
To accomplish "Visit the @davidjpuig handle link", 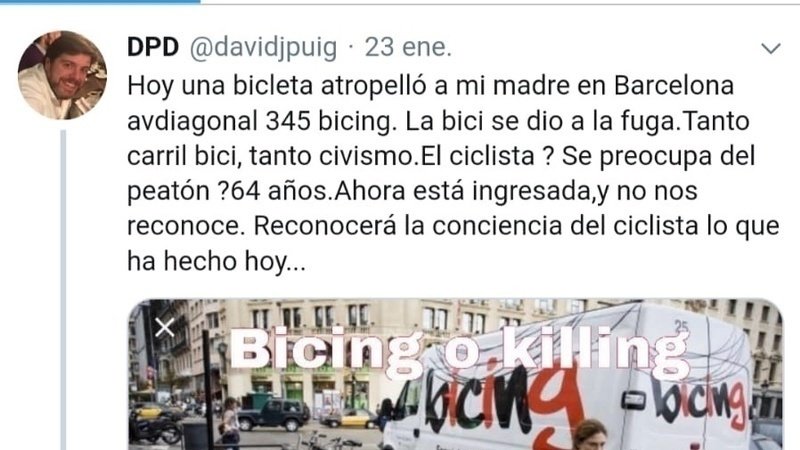I will point(263,47).
